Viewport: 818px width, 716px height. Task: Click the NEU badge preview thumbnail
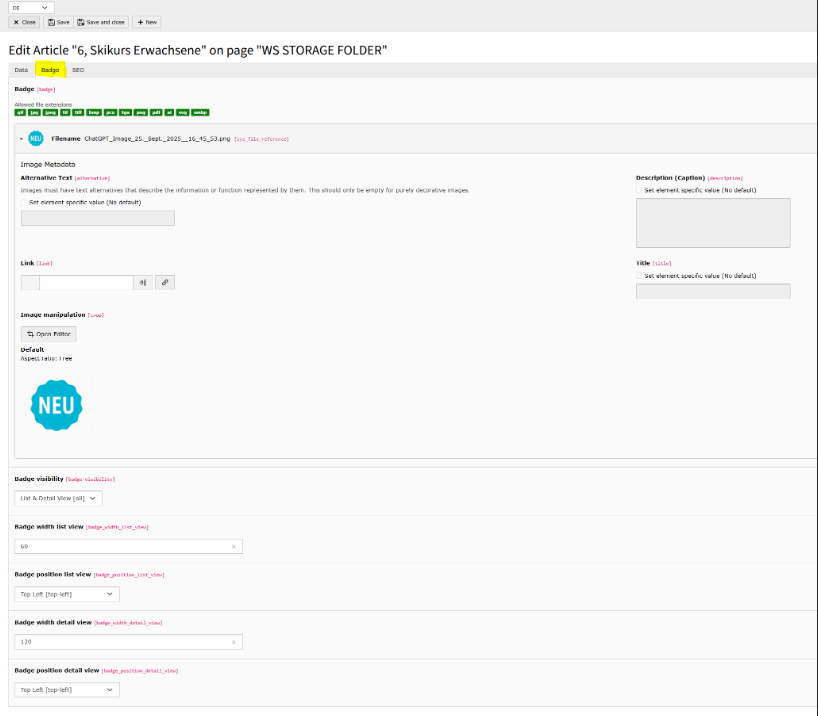pyautogui.click(x=56, y=405)
